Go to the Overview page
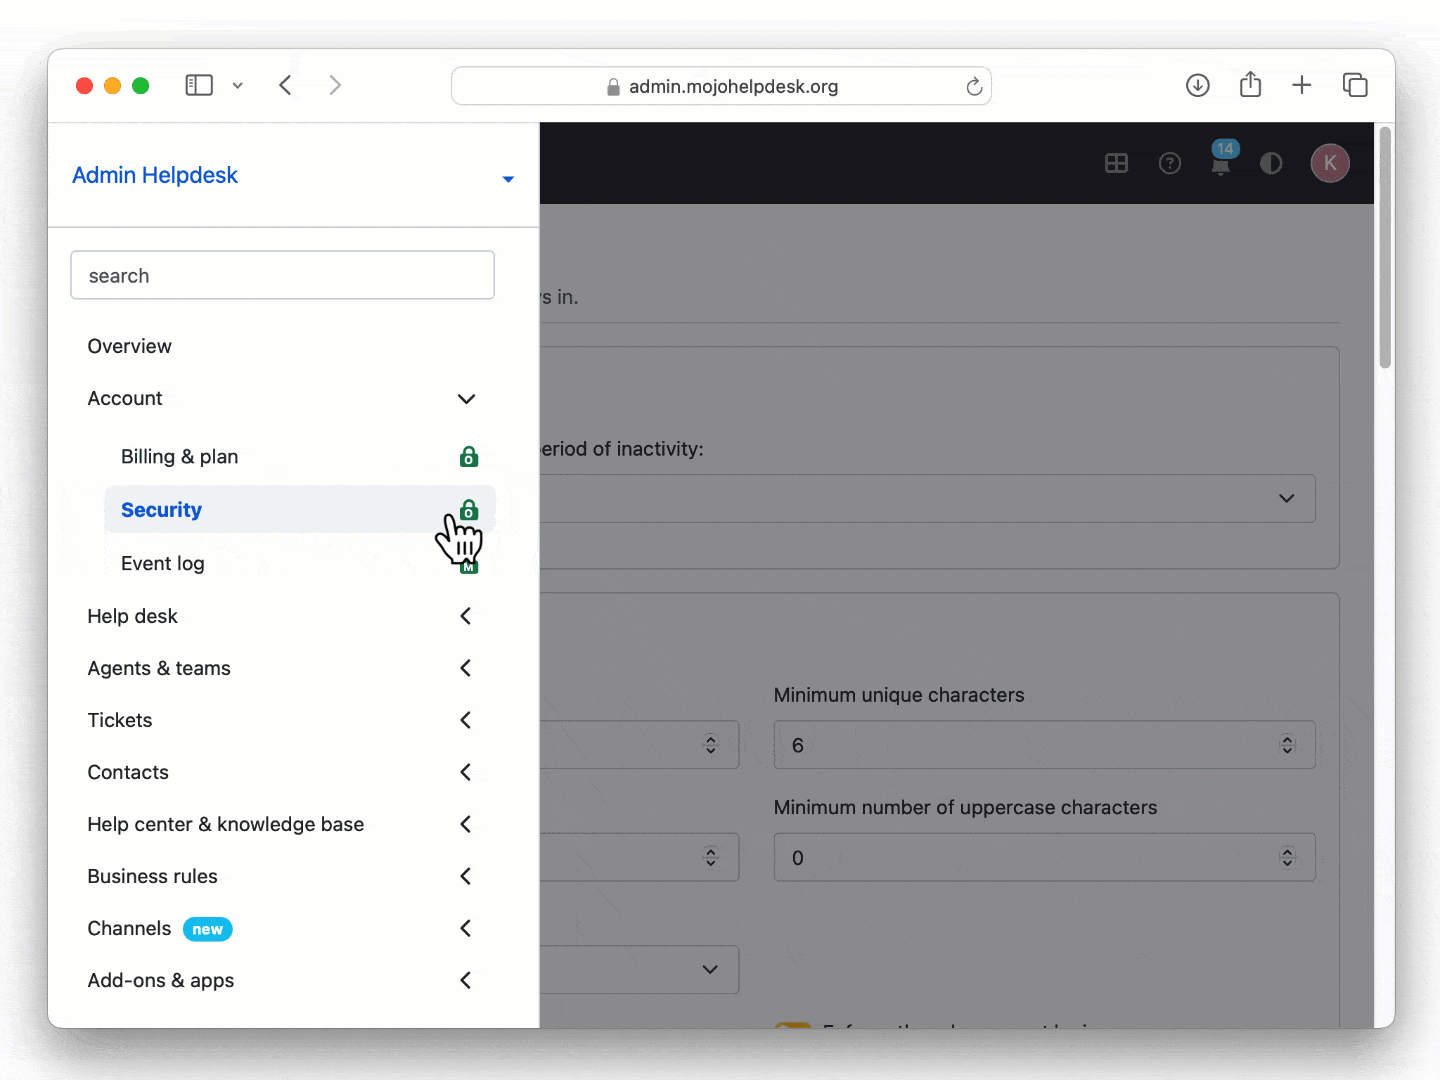This screenshot has height=1080, width=1440. tap(130, 346)
